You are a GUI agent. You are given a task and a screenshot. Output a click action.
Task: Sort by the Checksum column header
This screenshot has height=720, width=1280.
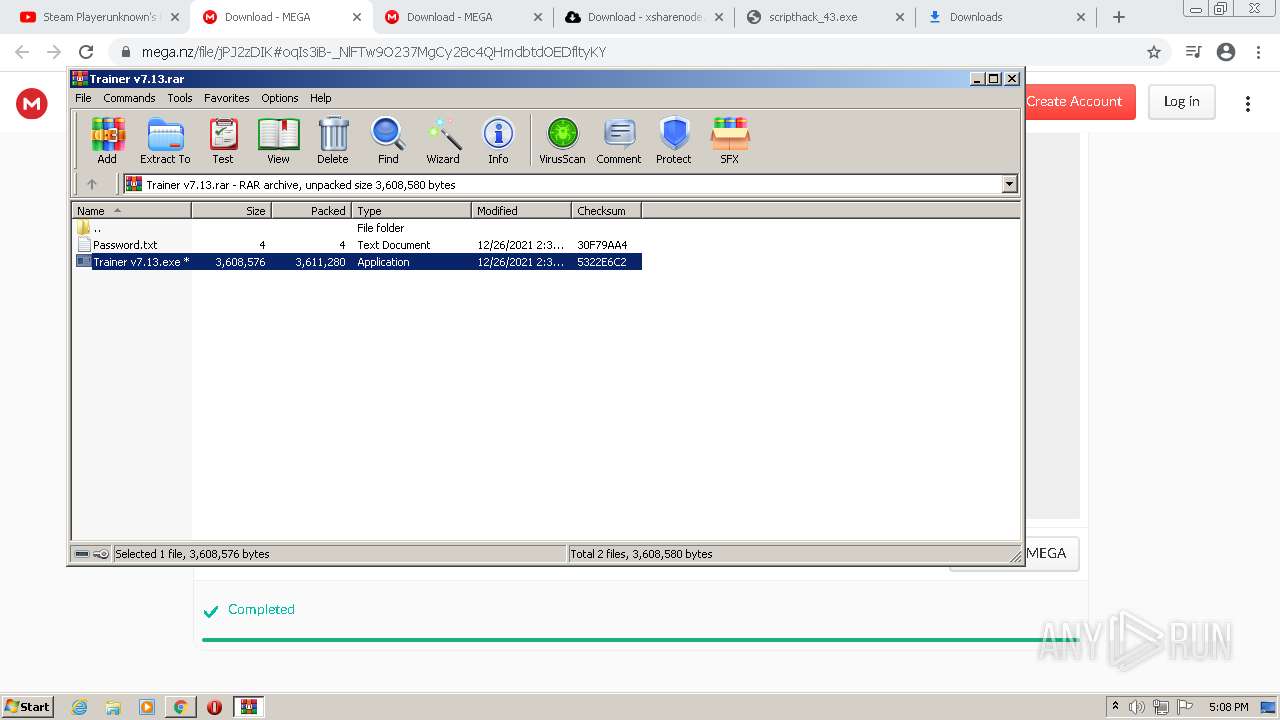click(606, 211)
